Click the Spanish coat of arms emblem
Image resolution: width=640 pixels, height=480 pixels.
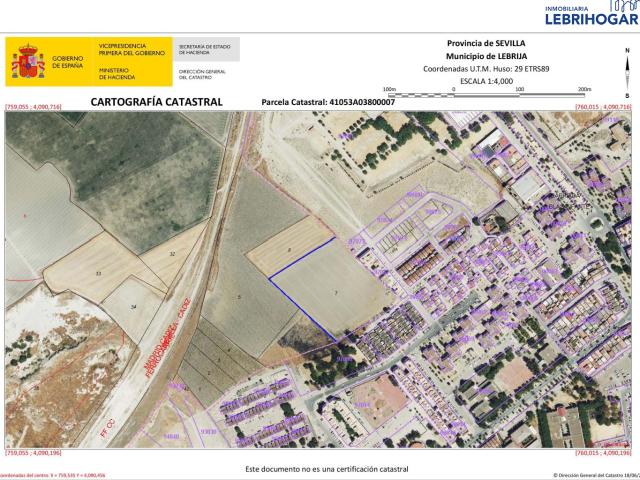point(25,62)
